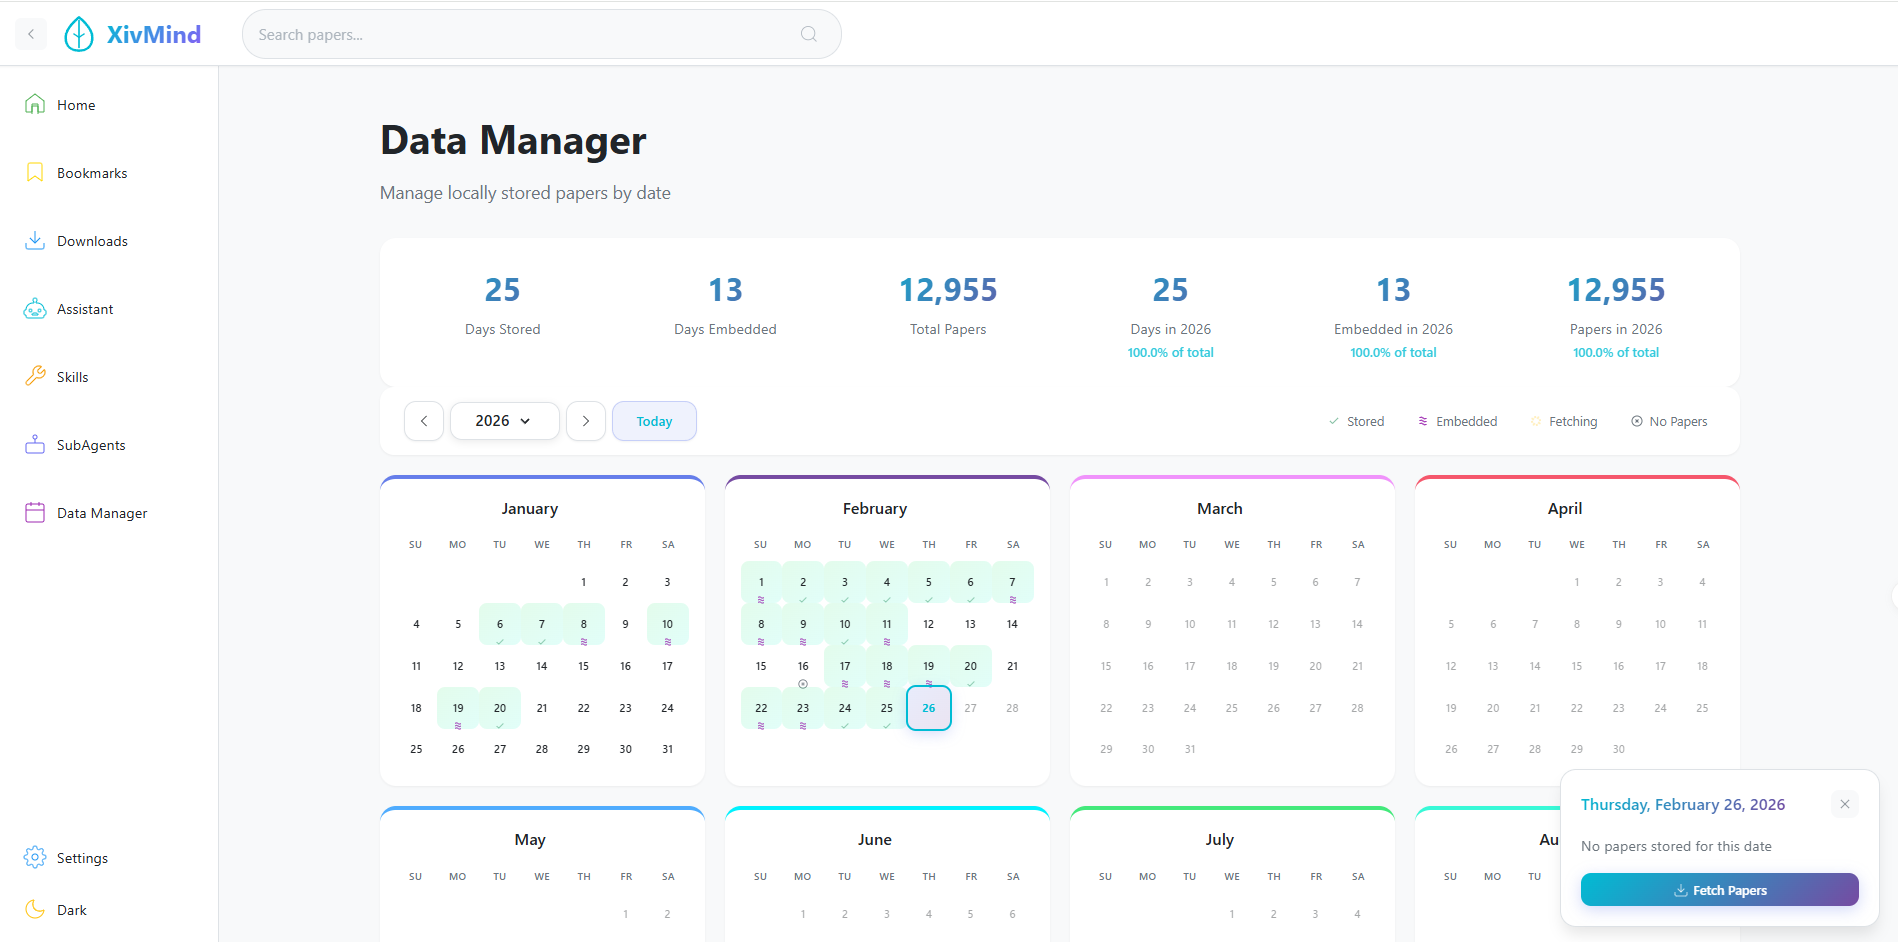1898x942 pixels.
Task: Click the Days Embedded stat
Action: (725, 305)
